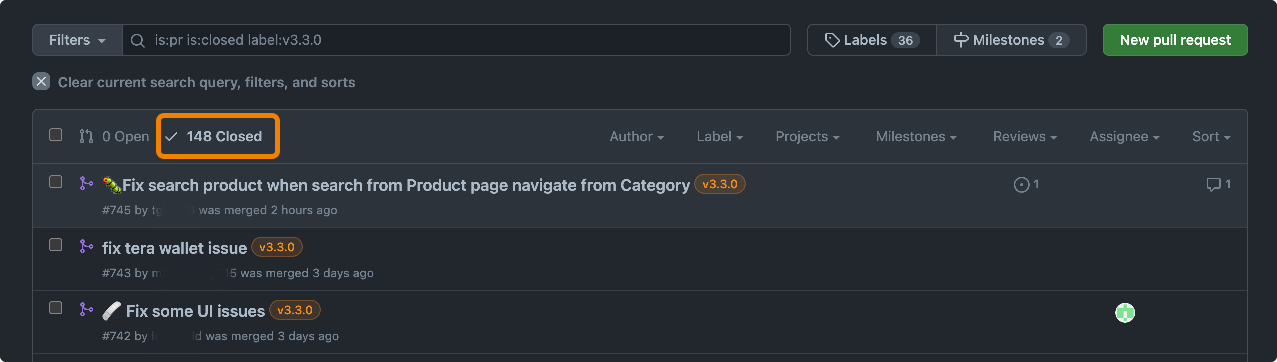Screen dimensions: 1277x362
Task: Click merged icon for tera wallet PR
Action: 86,247
